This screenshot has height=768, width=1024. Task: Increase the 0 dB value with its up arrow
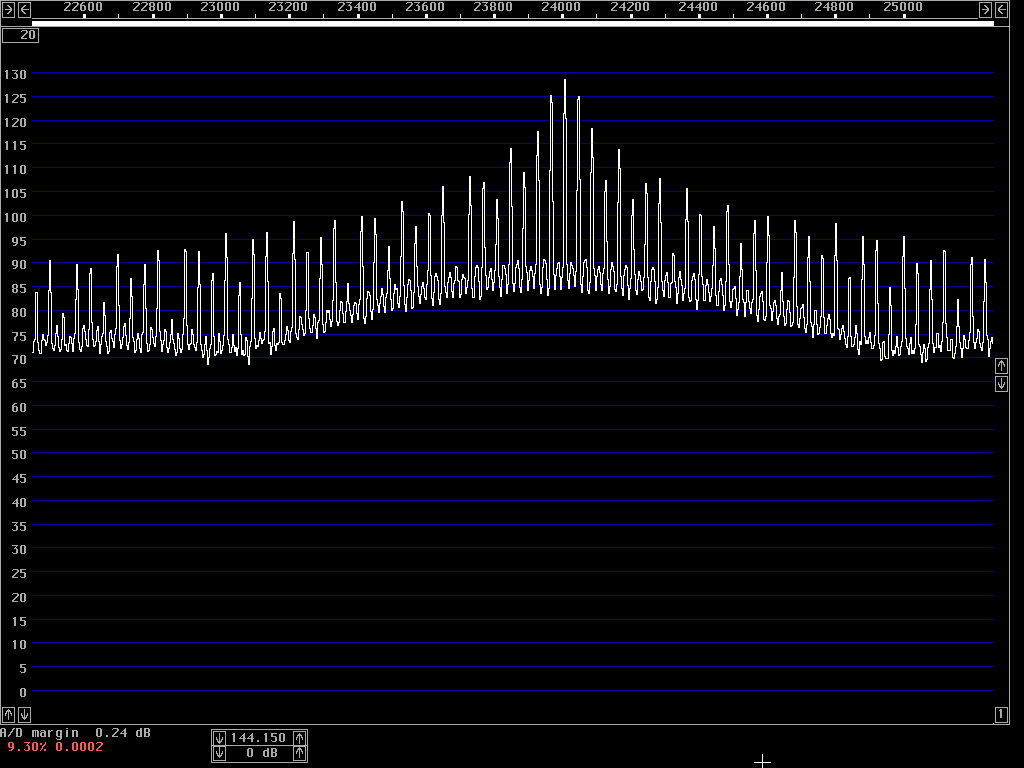click(300, 754)
